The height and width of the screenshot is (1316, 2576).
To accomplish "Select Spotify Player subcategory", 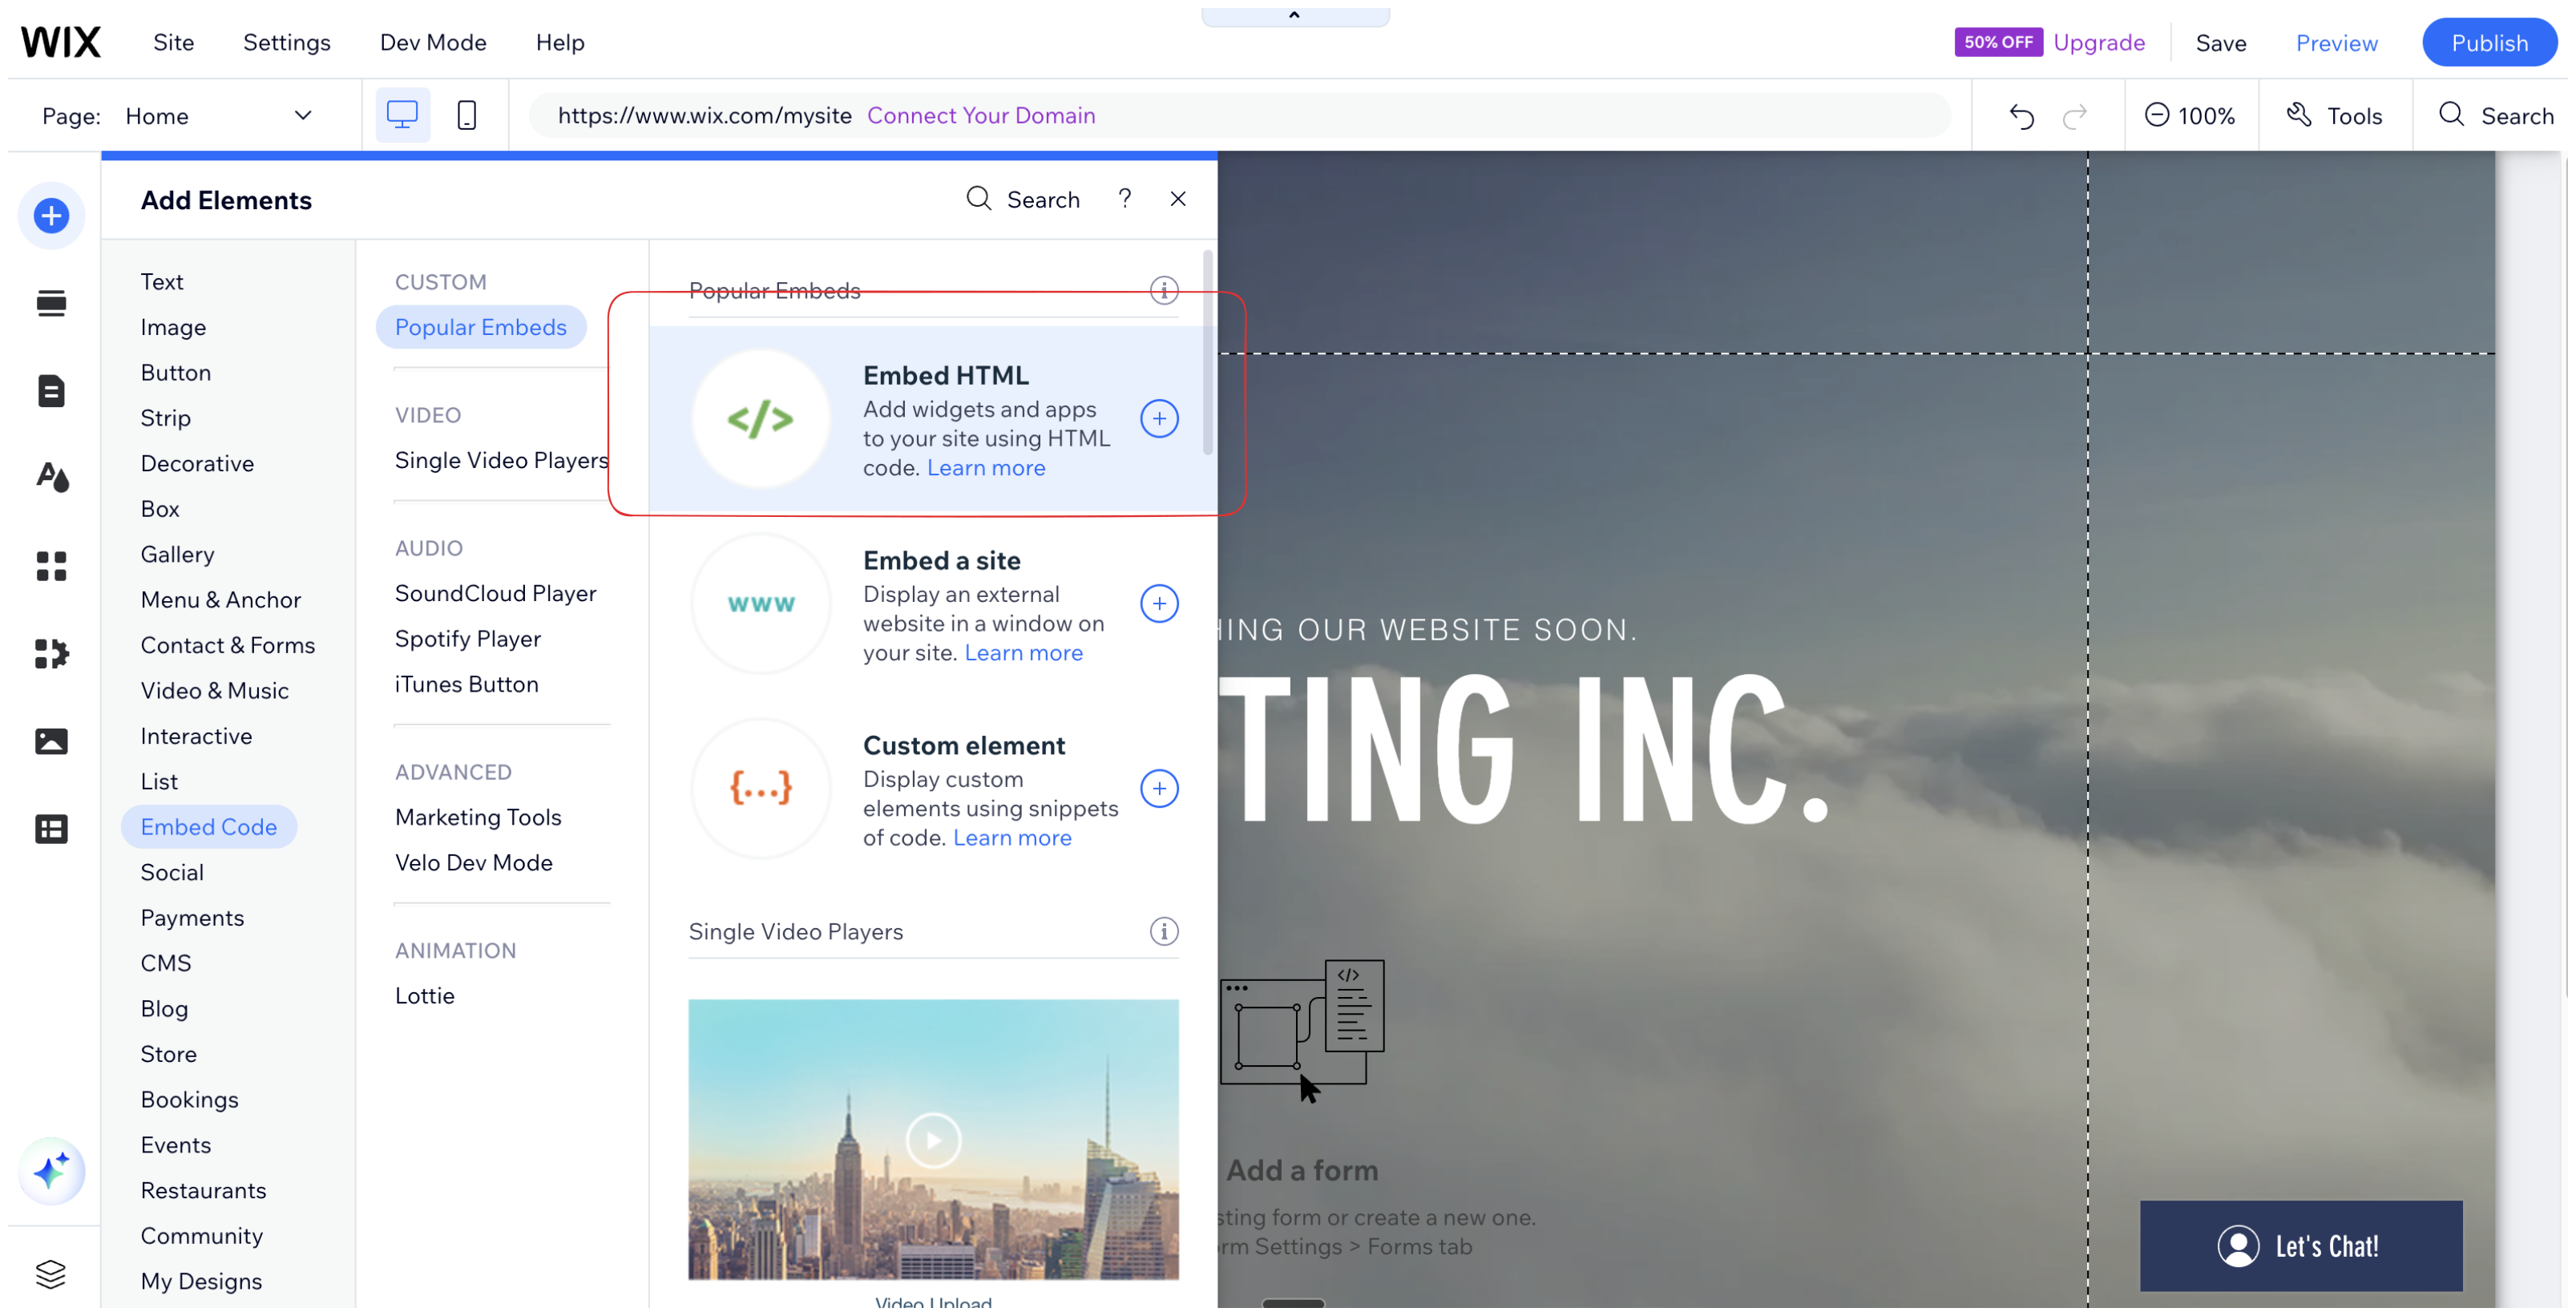I will [x=467, y=639].
